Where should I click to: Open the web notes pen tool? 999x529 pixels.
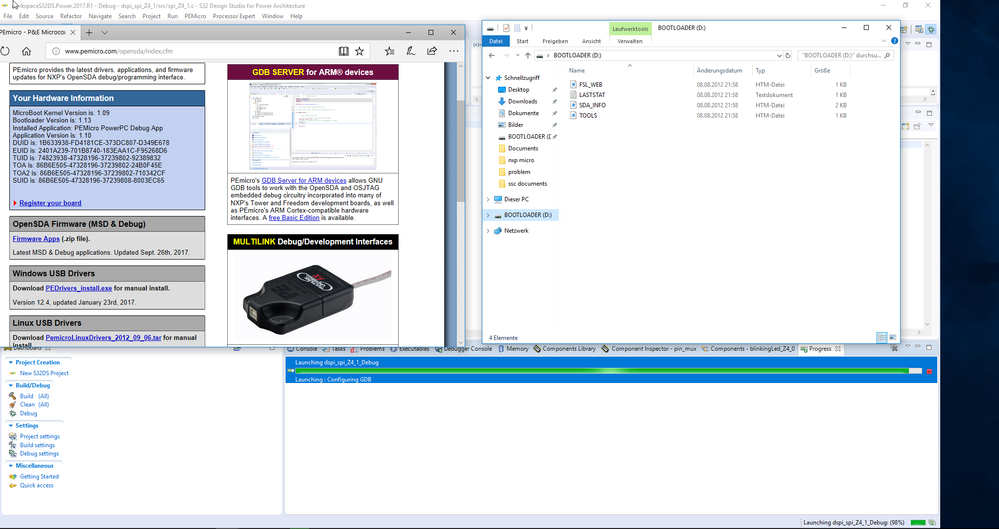[411, 51]
